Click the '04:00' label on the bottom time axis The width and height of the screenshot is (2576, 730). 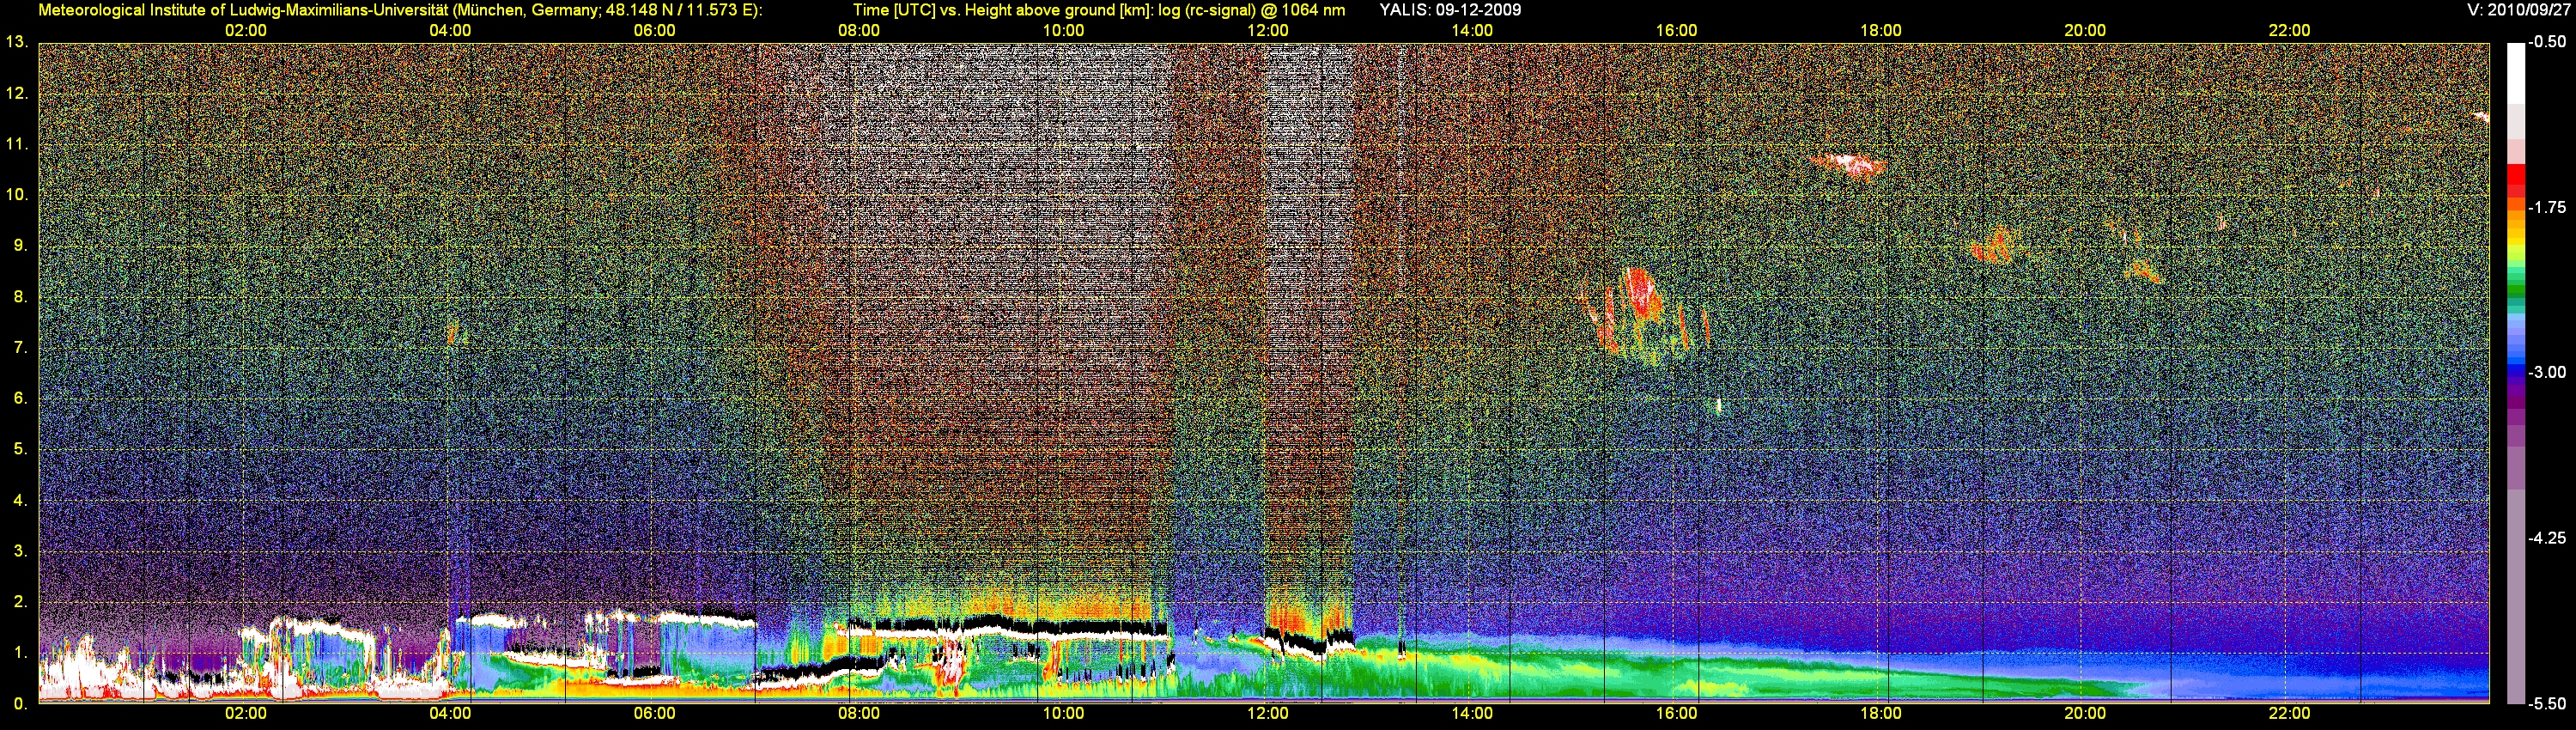[450, 714]
